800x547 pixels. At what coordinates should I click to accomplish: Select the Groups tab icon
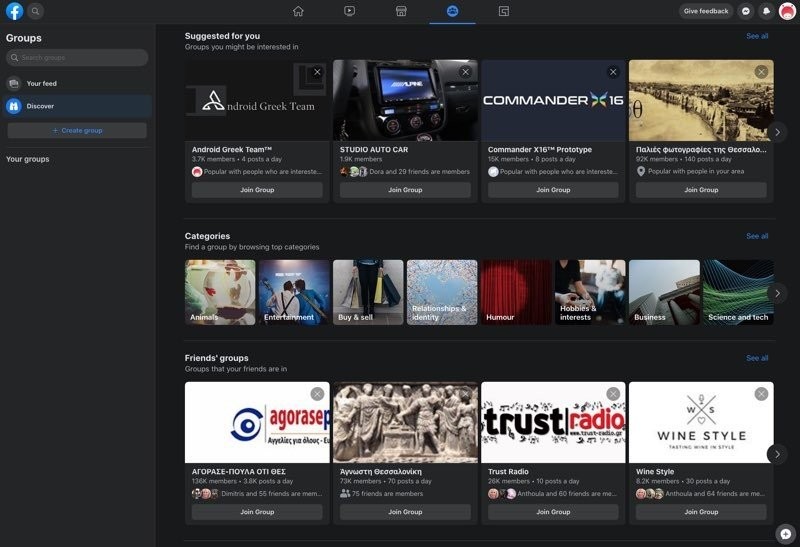pyautogui.click(x=453, y=11)
